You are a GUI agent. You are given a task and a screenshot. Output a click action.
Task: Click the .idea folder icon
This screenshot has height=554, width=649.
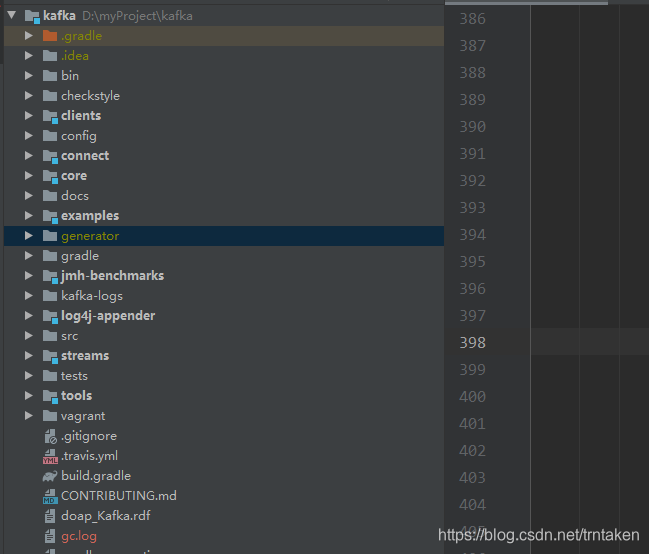coord(50,55)
